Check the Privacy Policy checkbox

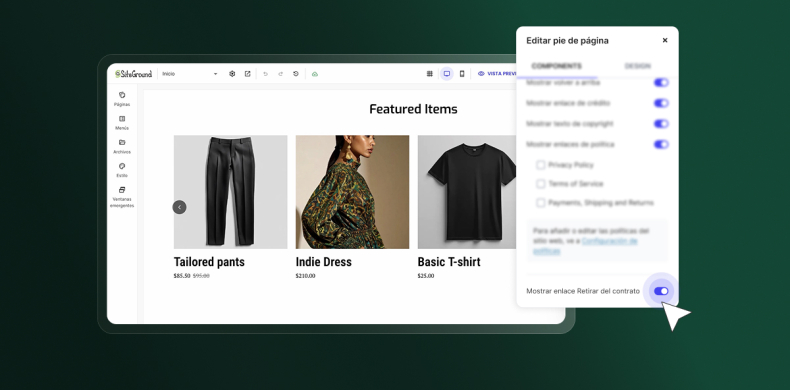[541, 165]
